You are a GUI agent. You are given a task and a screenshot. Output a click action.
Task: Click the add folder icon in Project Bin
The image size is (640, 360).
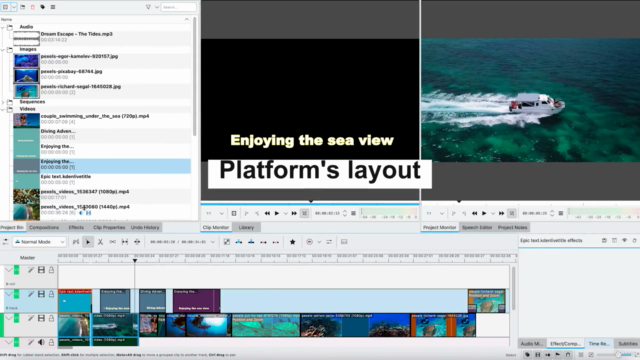tap(22, 7)
